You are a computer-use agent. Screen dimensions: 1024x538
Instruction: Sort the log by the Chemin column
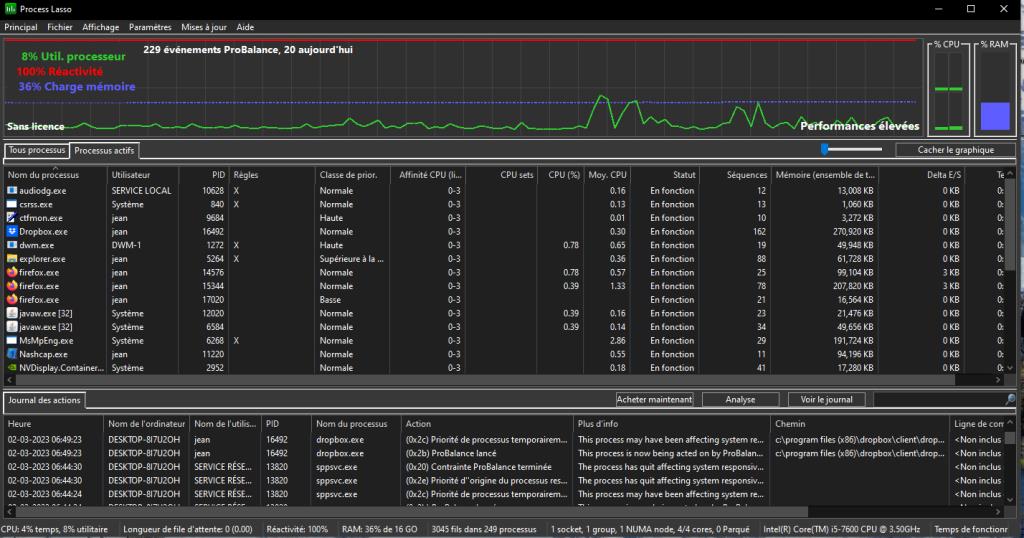click(859, 424)
